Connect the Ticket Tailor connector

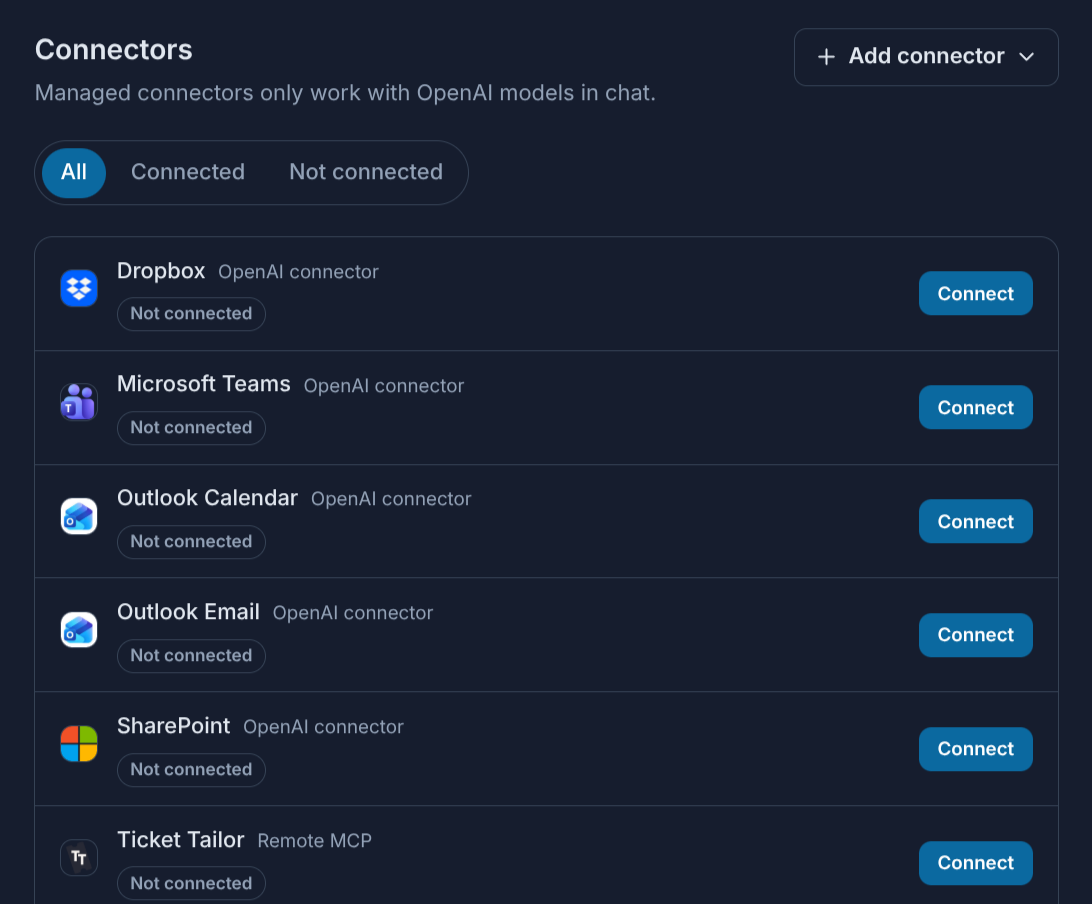click(x=975, y=863)
